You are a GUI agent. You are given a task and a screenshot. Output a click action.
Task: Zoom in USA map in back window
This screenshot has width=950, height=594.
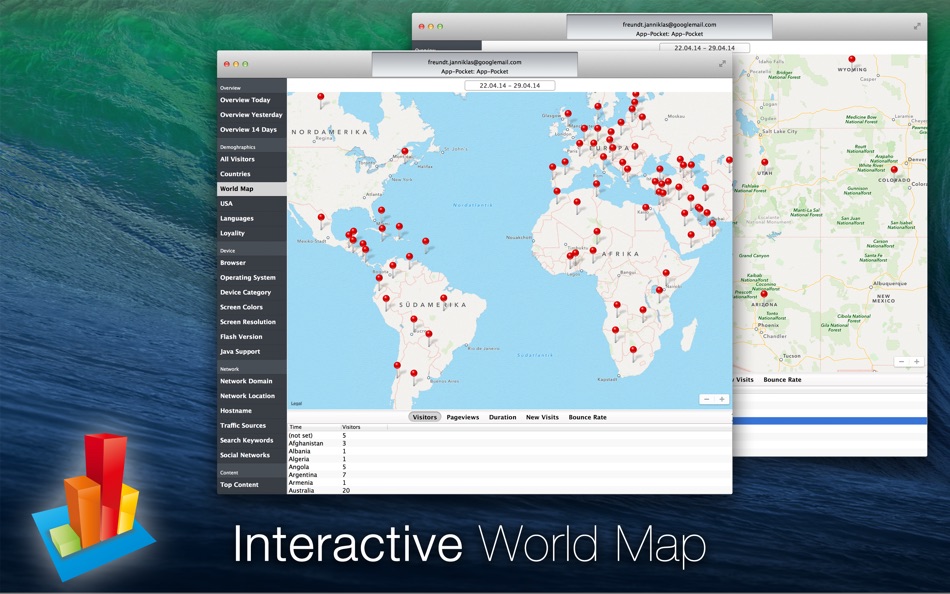click(917, 361)
